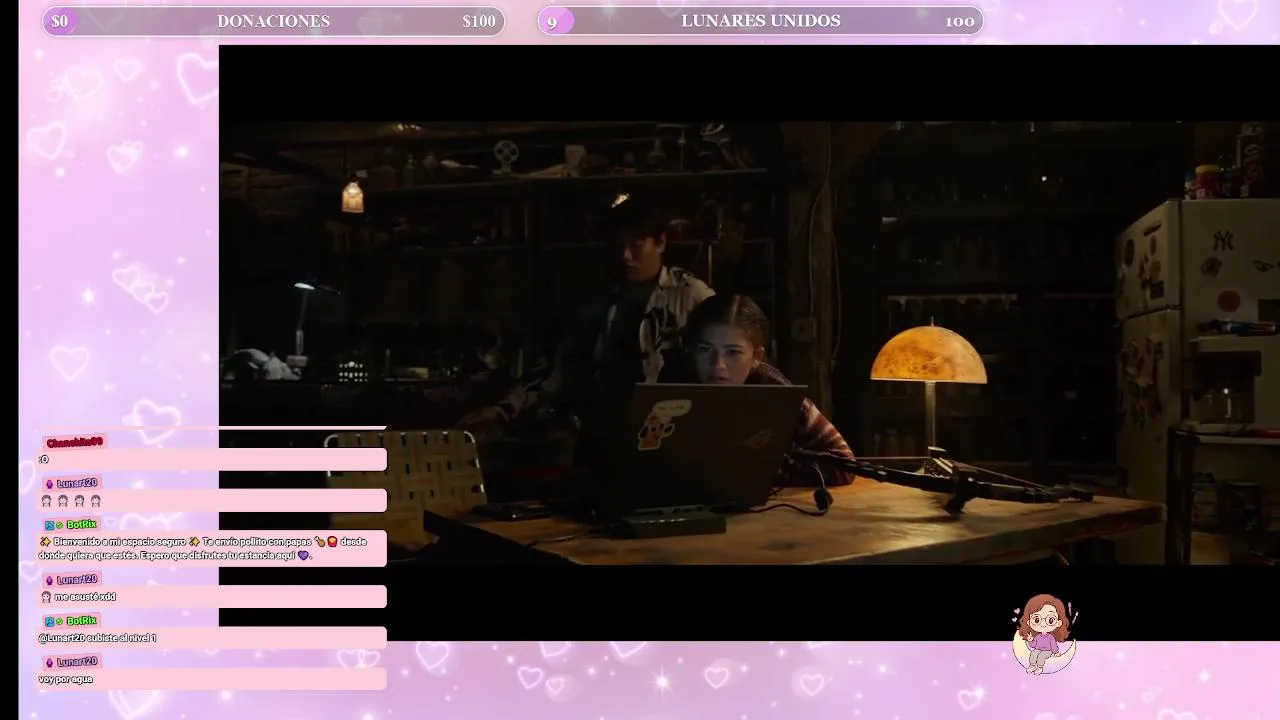This screenshot has width=1280, height=720.
Task: Click the '$0' donation amount
Action: (x=60, y=21)
